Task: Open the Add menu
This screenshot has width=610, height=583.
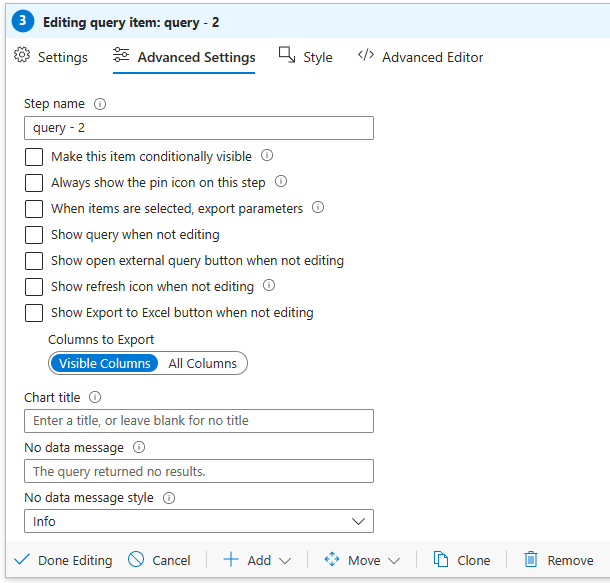Action: pyautogui.click(x=257, y=560)
